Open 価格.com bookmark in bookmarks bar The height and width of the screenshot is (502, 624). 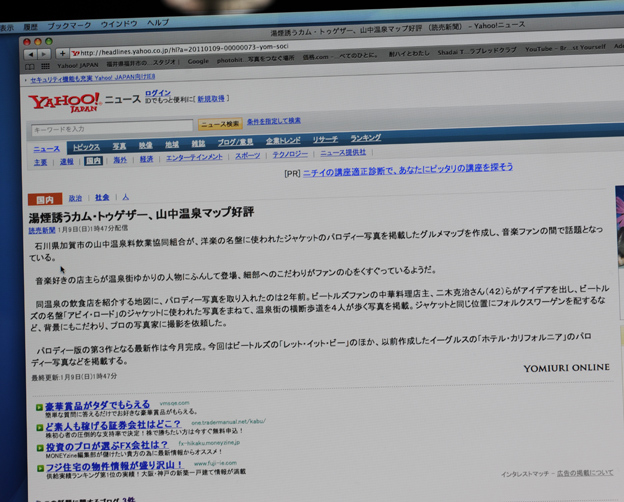[340, 56]
